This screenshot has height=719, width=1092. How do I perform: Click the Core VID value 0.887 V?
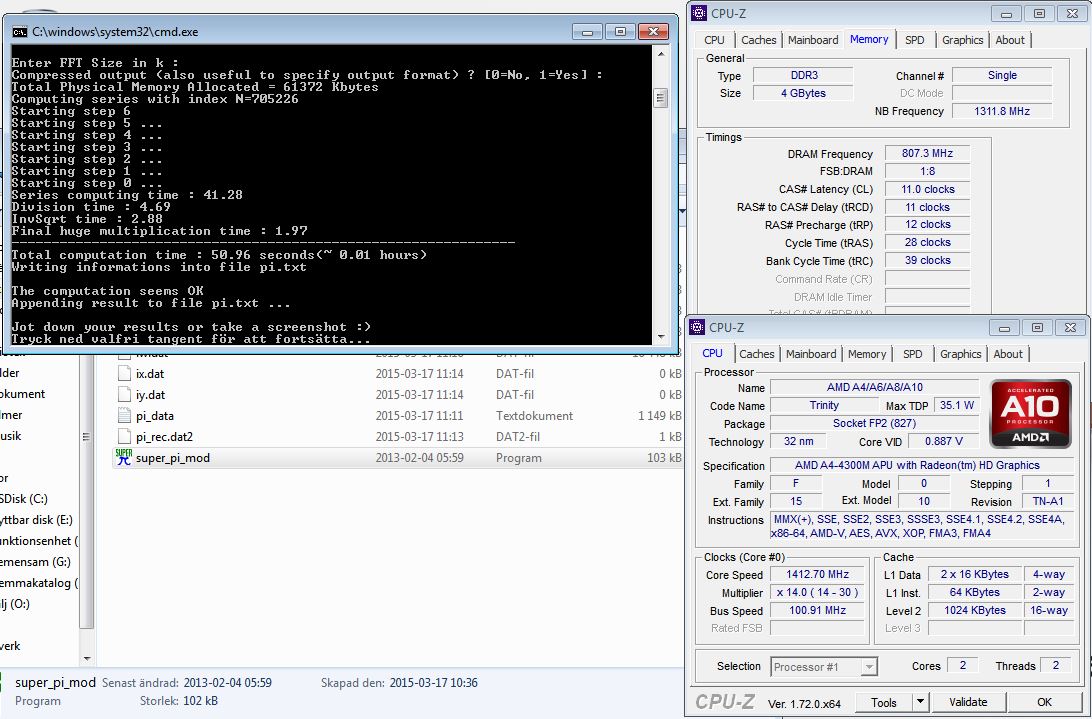[943, 442]
